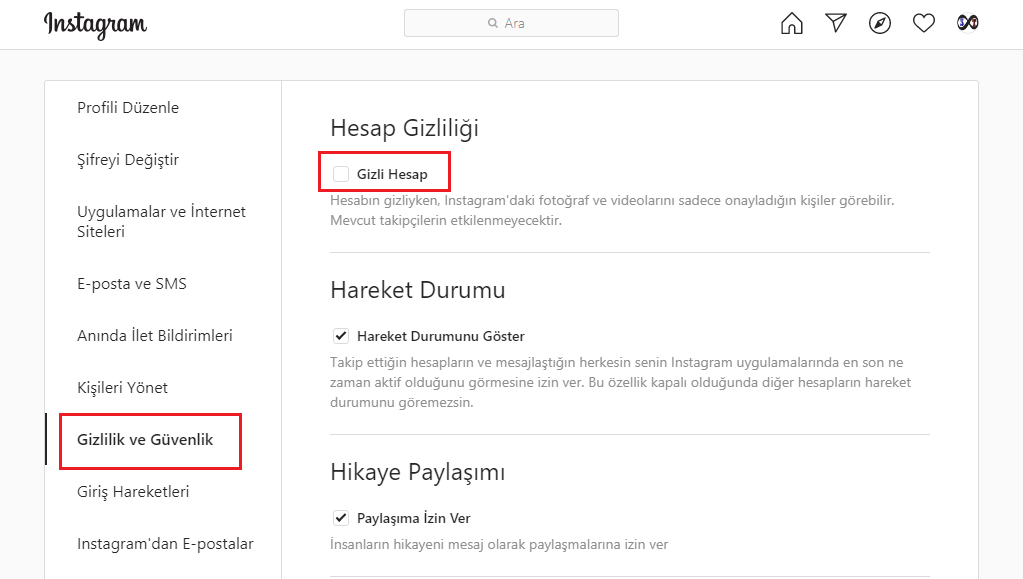Click the Hareket Durumu heading
1023x579 pixels.
[x=418, y=290]
